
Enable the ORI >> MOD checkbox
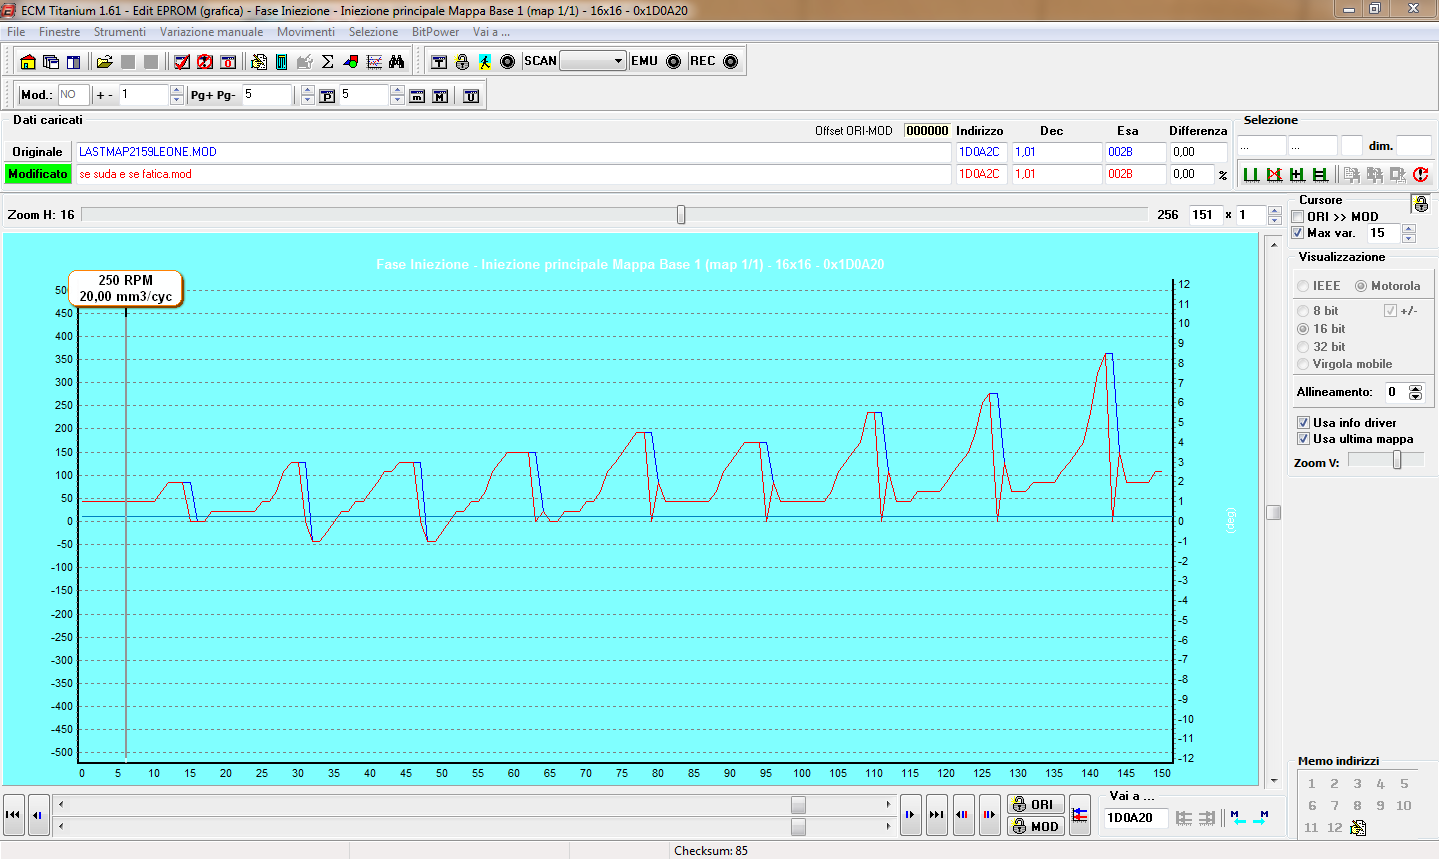pos(1298,217)
